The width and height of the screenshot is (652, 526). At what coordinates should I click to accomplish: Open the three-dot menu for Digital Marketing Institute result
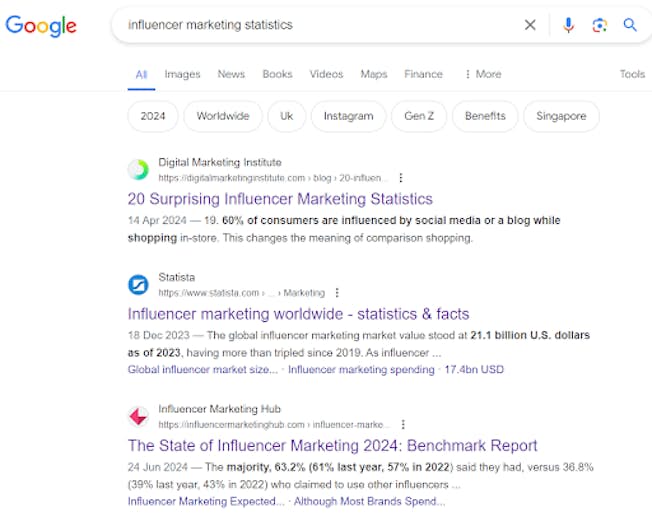click(401, 178)
